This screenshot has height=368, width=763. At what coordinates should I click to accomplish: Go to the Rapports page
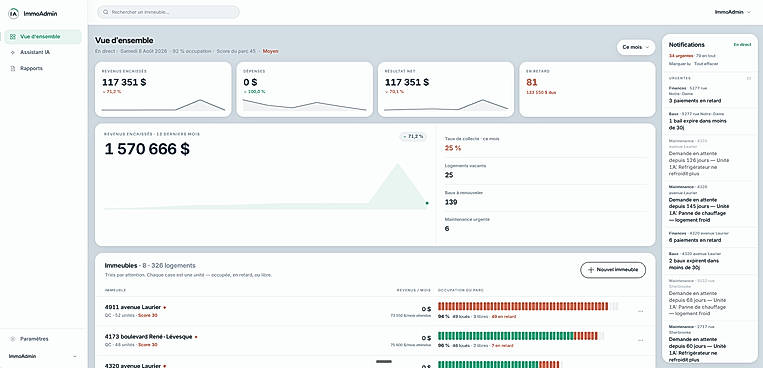coord(43,69)
